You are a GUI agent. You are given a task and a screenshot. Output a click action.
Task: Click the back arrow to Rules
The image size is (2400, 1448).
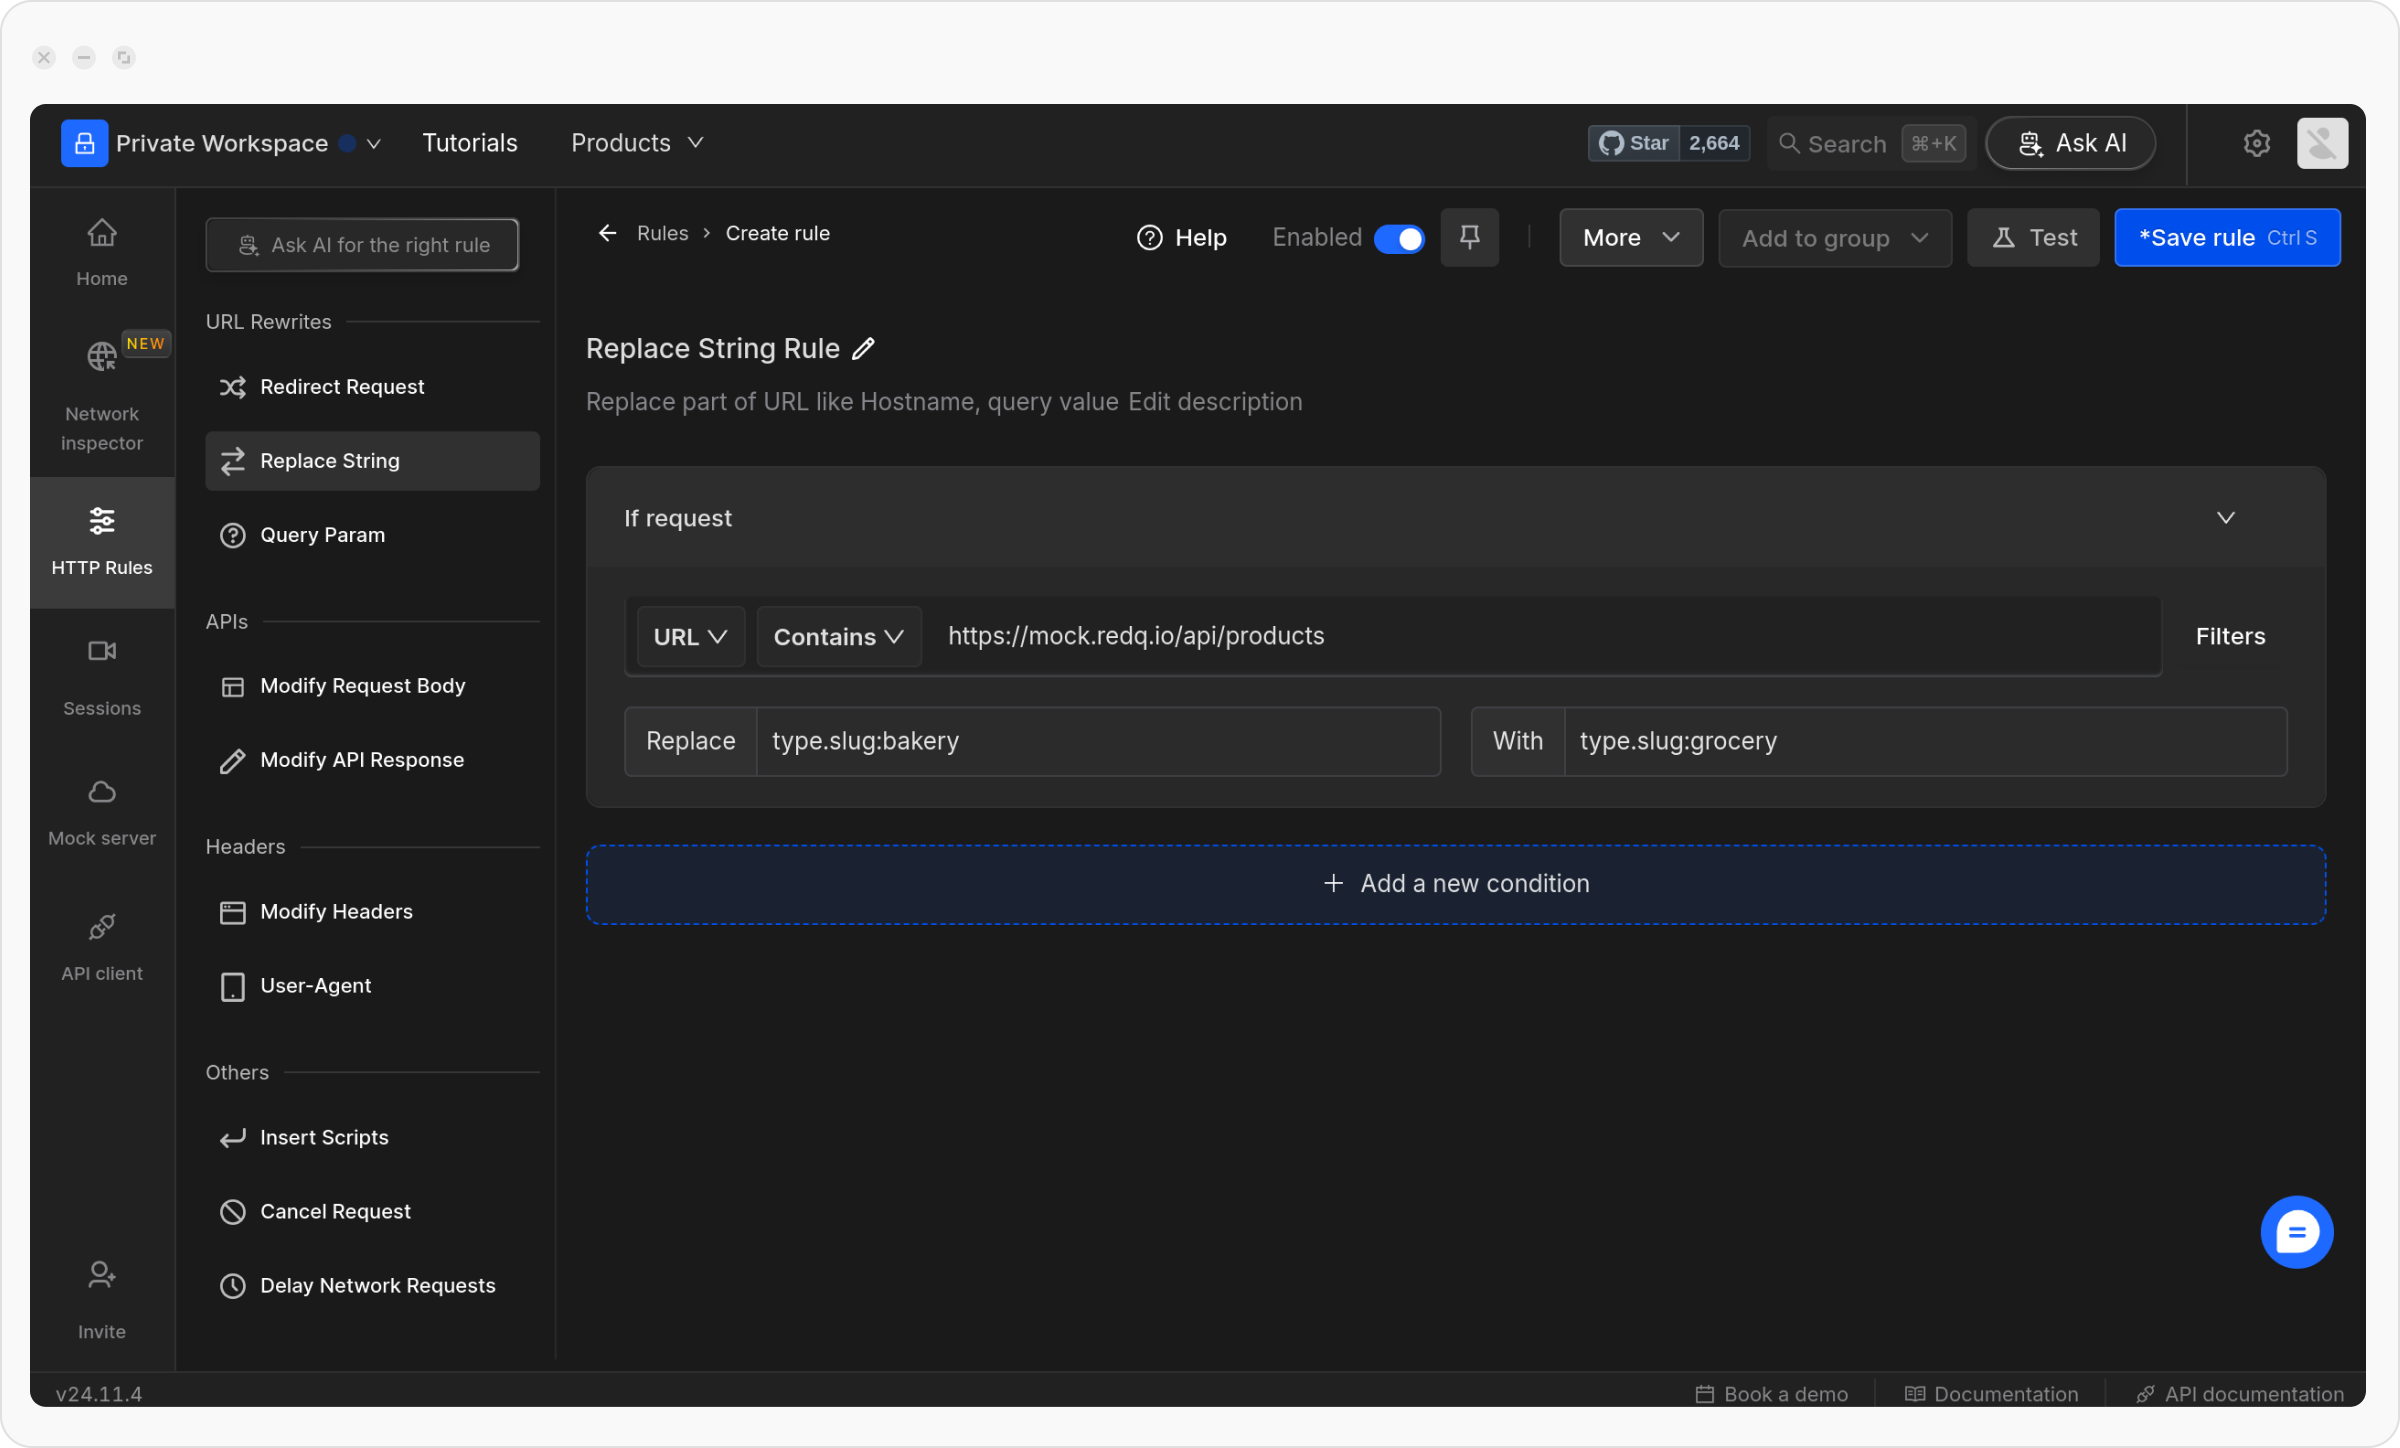(x=607, y=233)
